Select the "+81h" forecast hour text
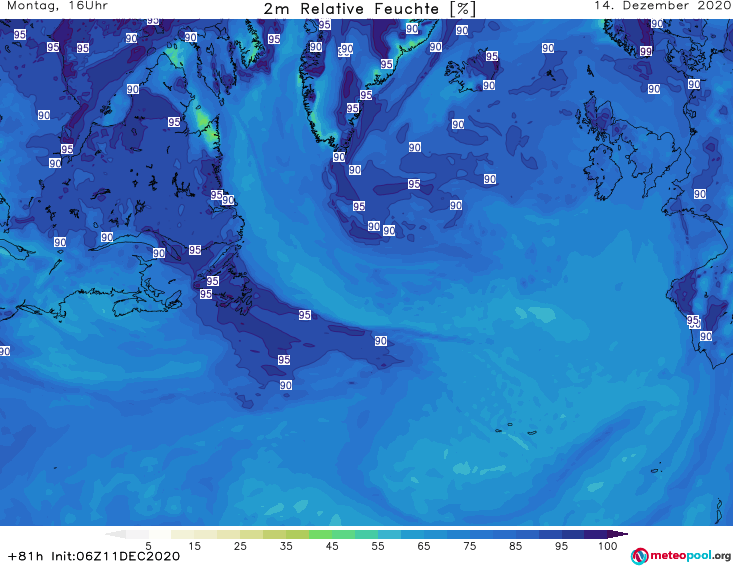733x566 pixels. coord(25,556)
